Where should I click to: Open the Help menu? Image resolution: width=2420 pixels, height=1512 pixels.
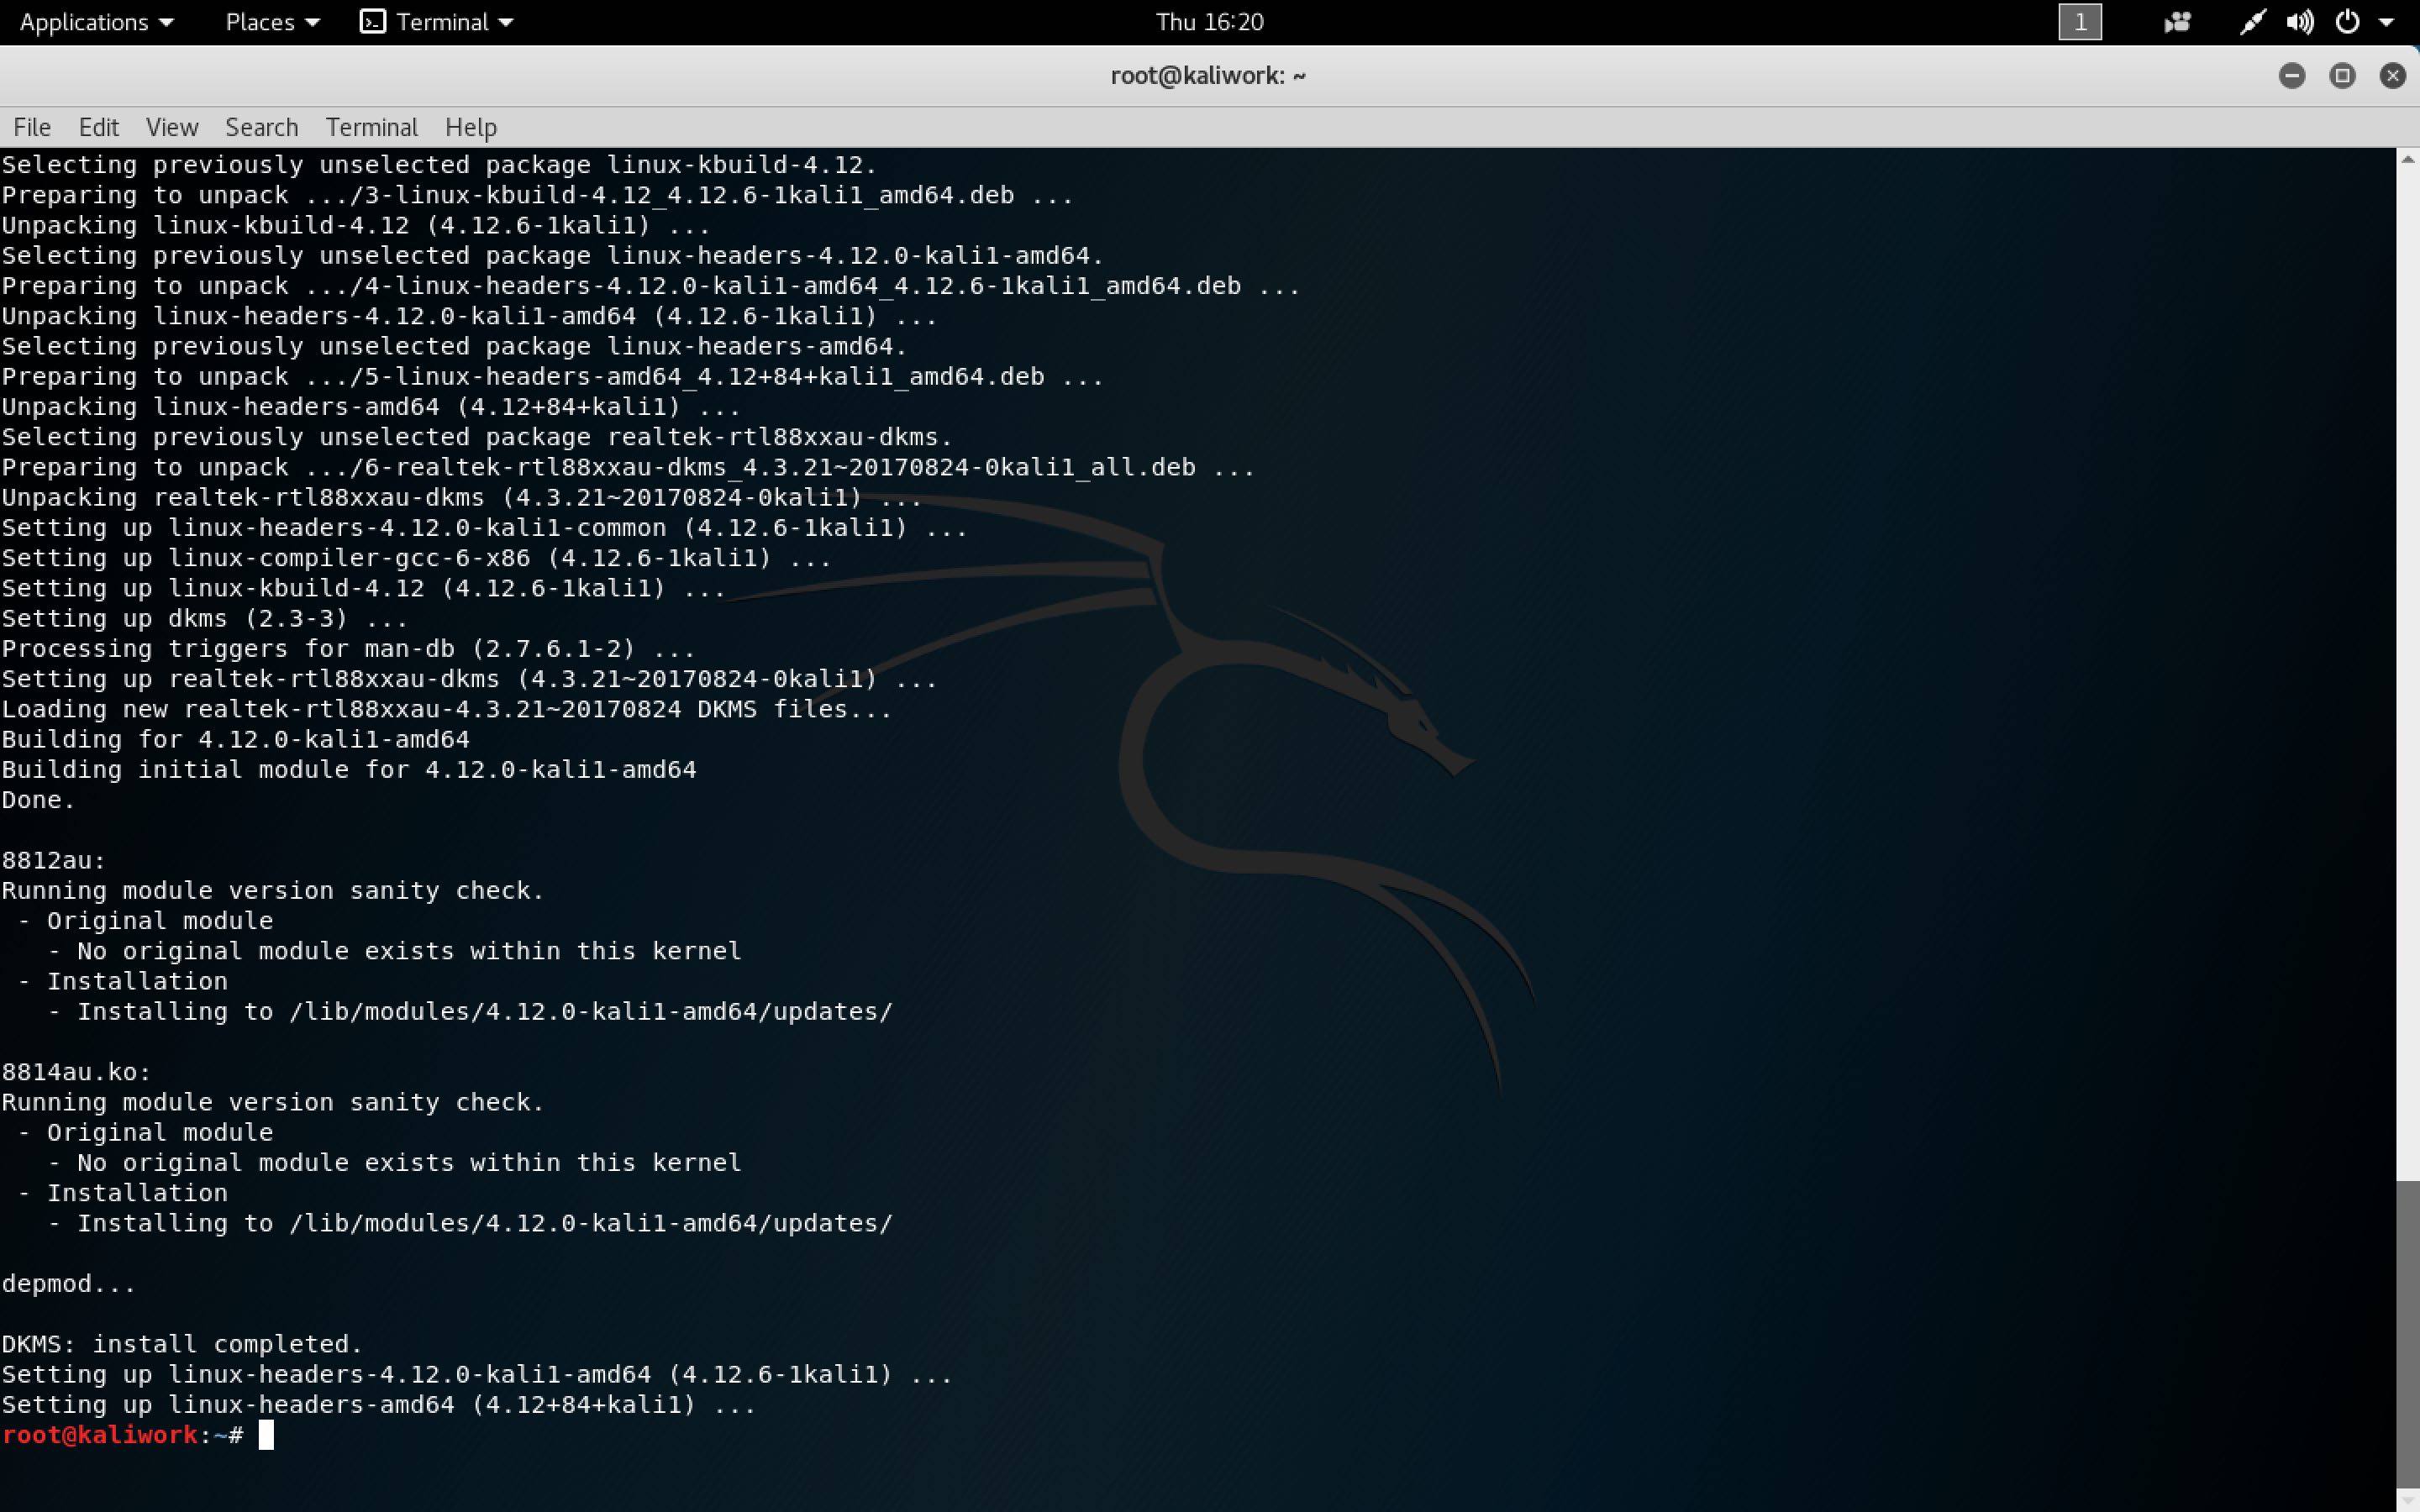coord(470,127)
